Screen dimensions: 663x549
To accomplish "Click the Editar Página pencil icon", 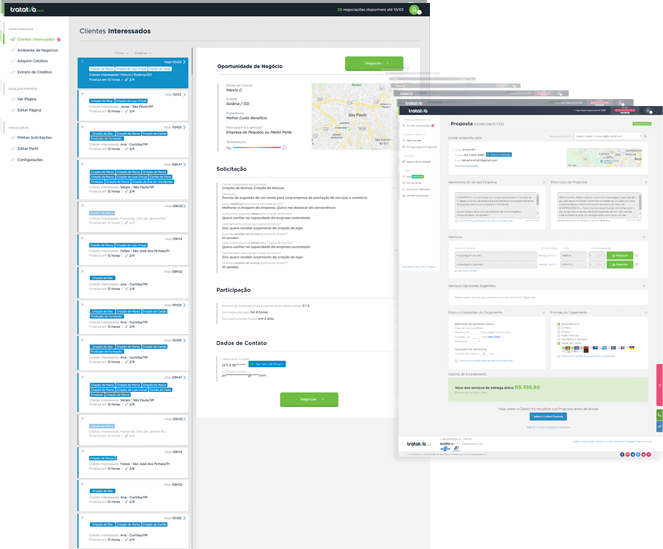I will pyautogui.click(x=13, y=108).
